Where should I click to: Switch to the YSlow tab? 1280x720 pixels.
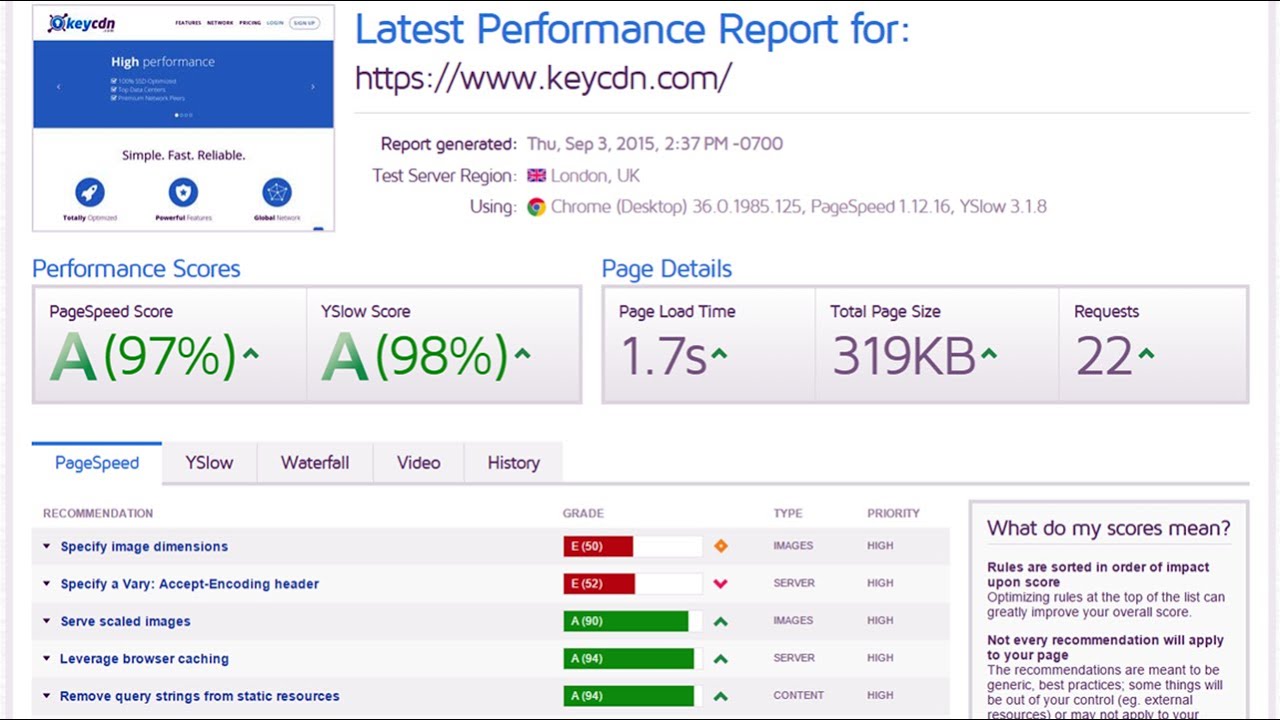click(209, 463)
